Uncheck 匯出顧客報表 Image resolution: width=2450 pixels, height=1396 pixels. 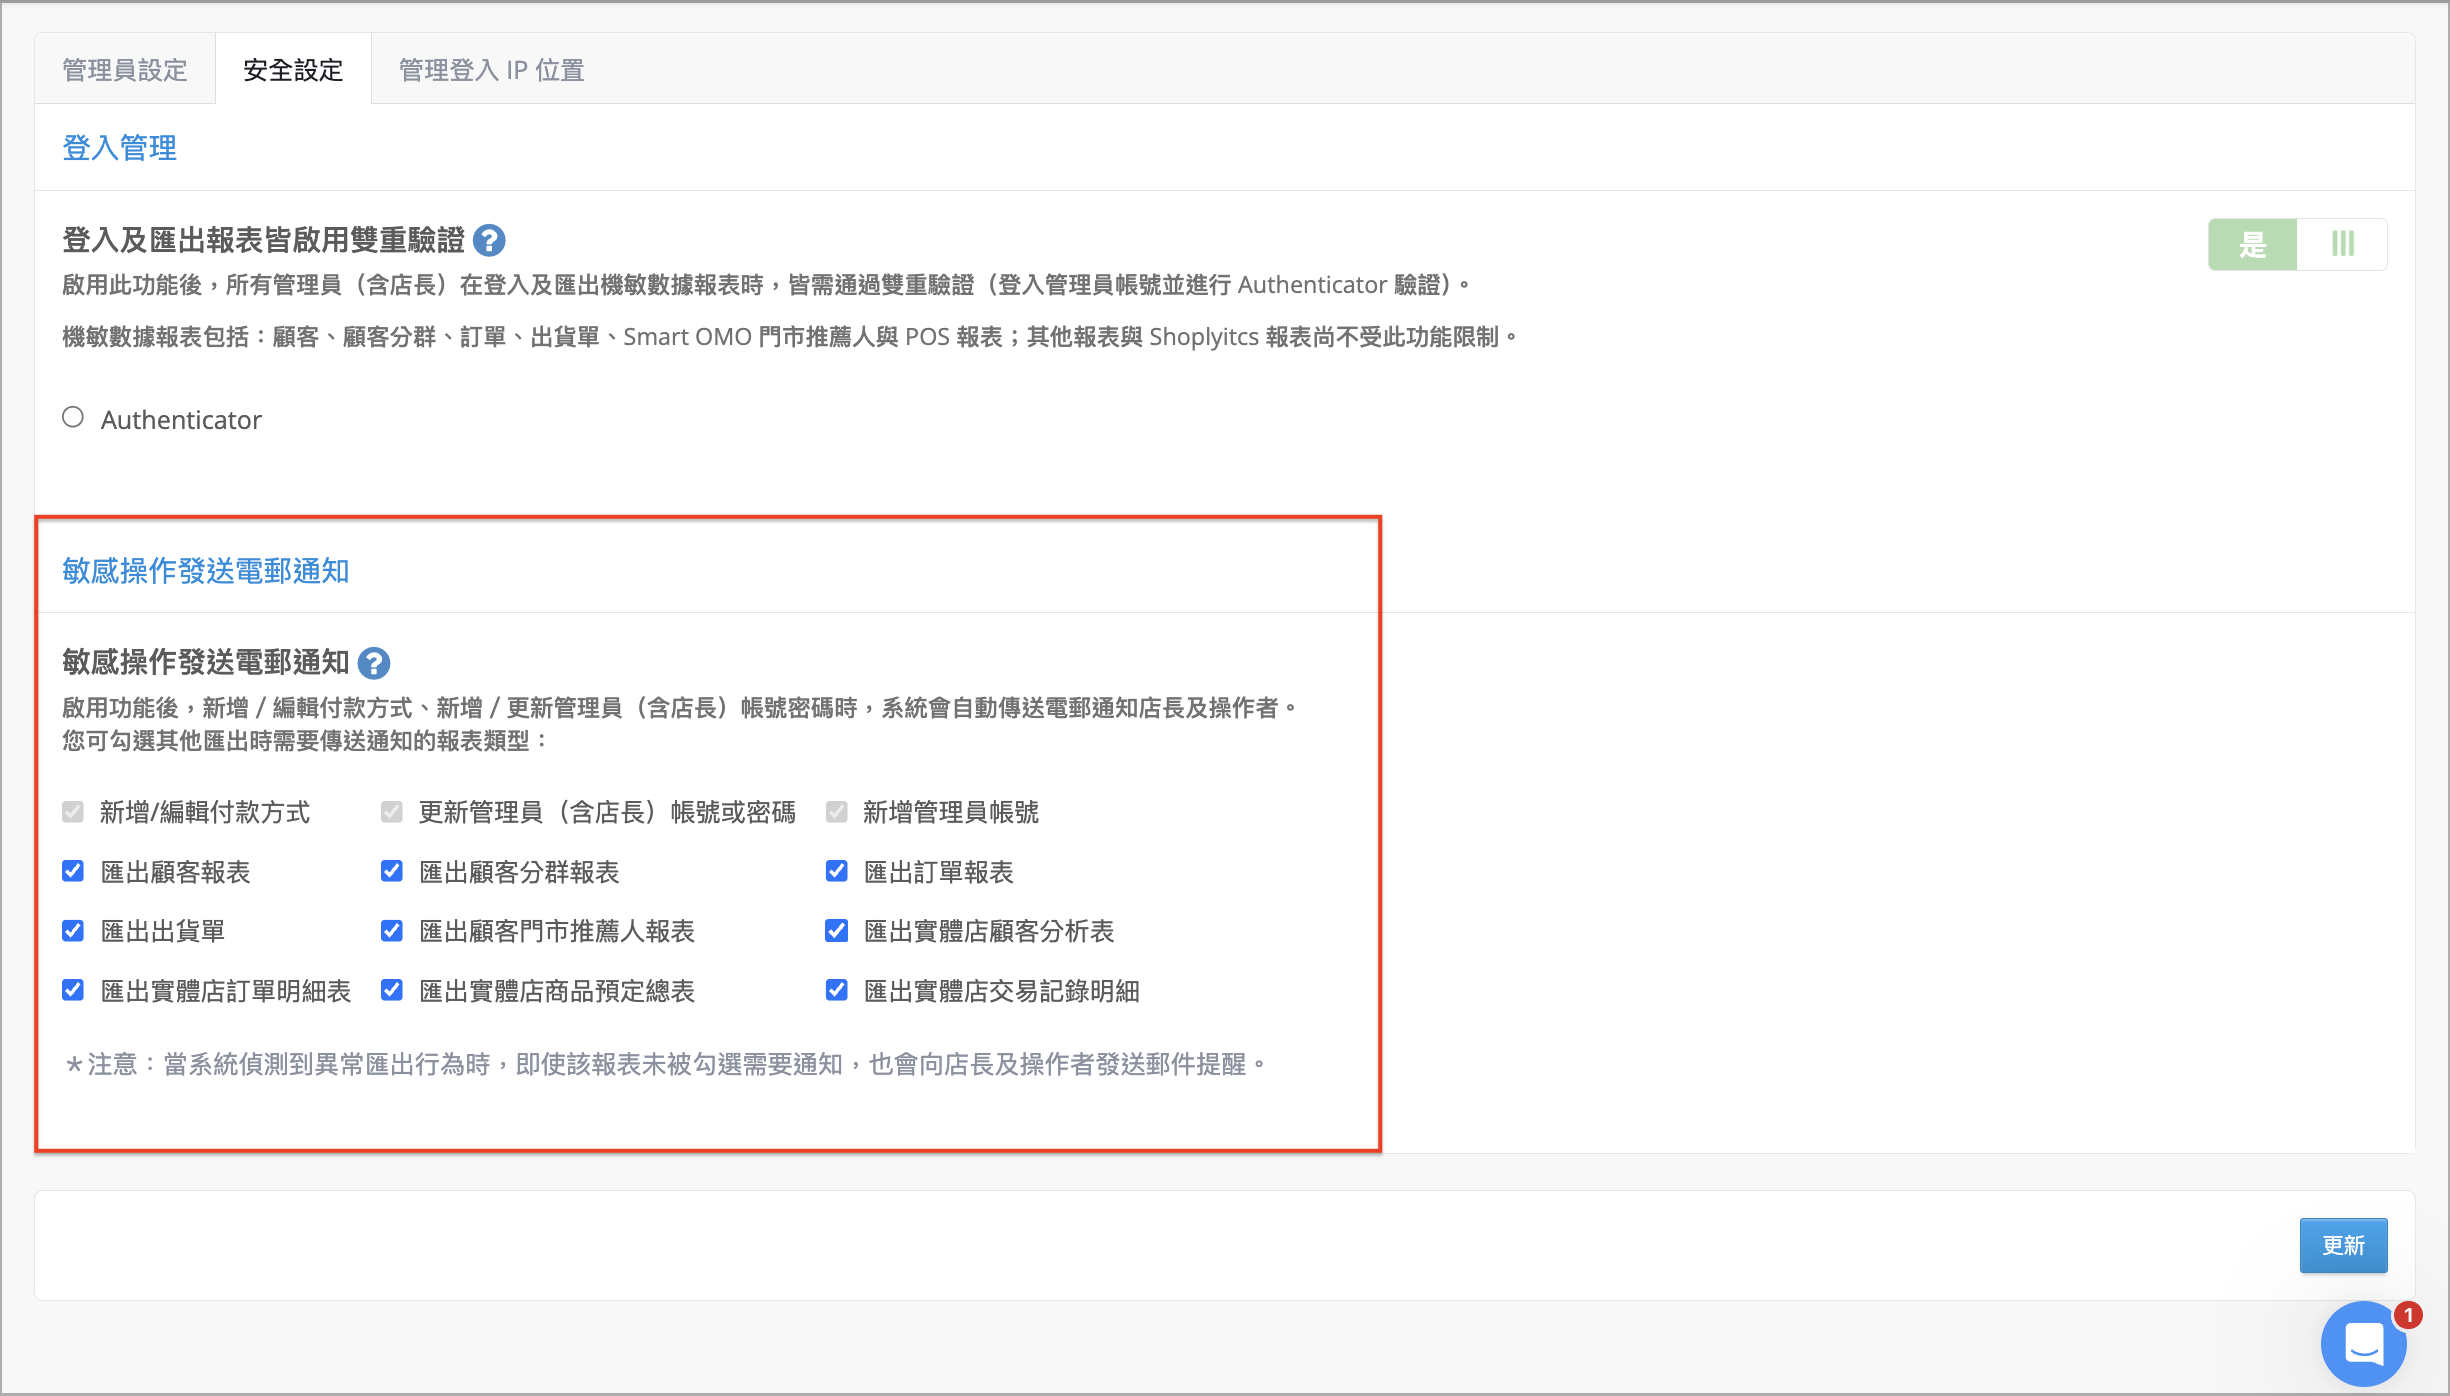[x=73, y=871]
